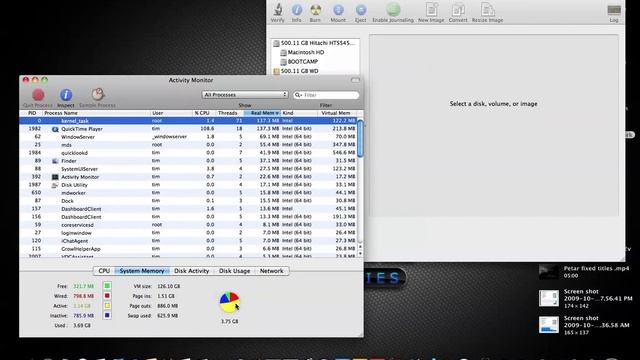Select the mdworker process row
This screenshot has height=360, width=640.
tap(188, 193)
